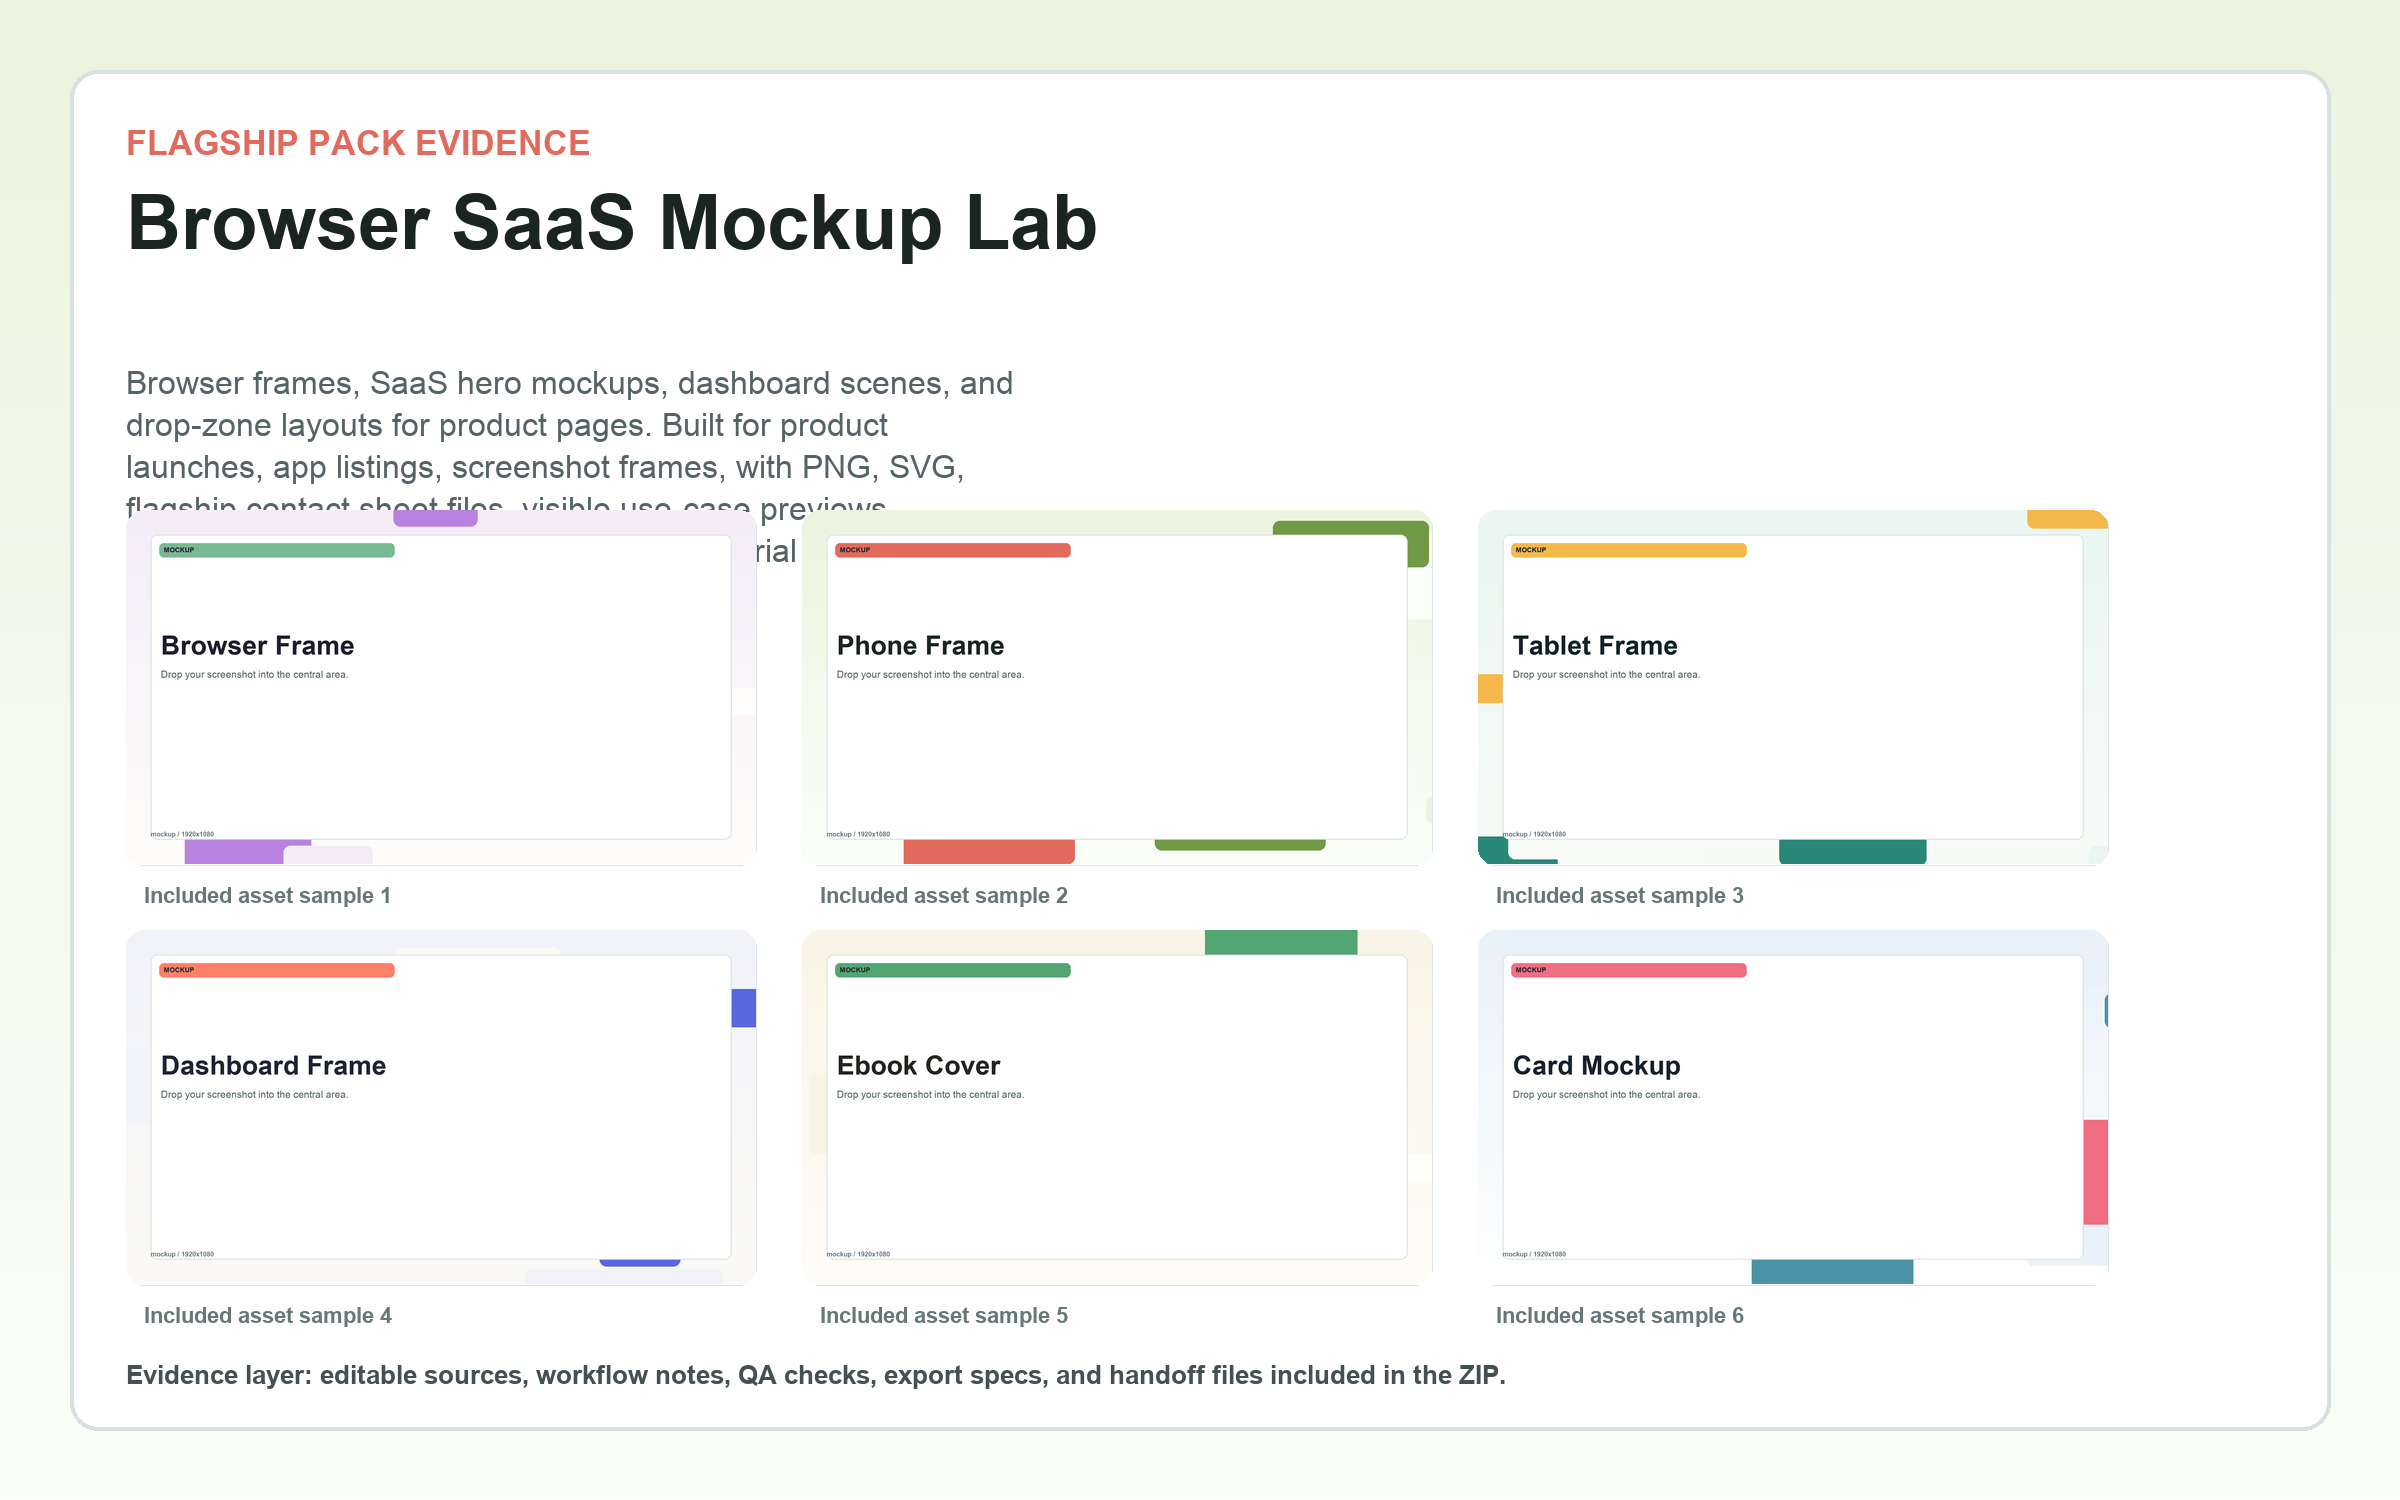This screenshot has width=2400, height=1500.
Task: Click the 'Included asset sample 4' caption
Action: (x=268, y=1316)
